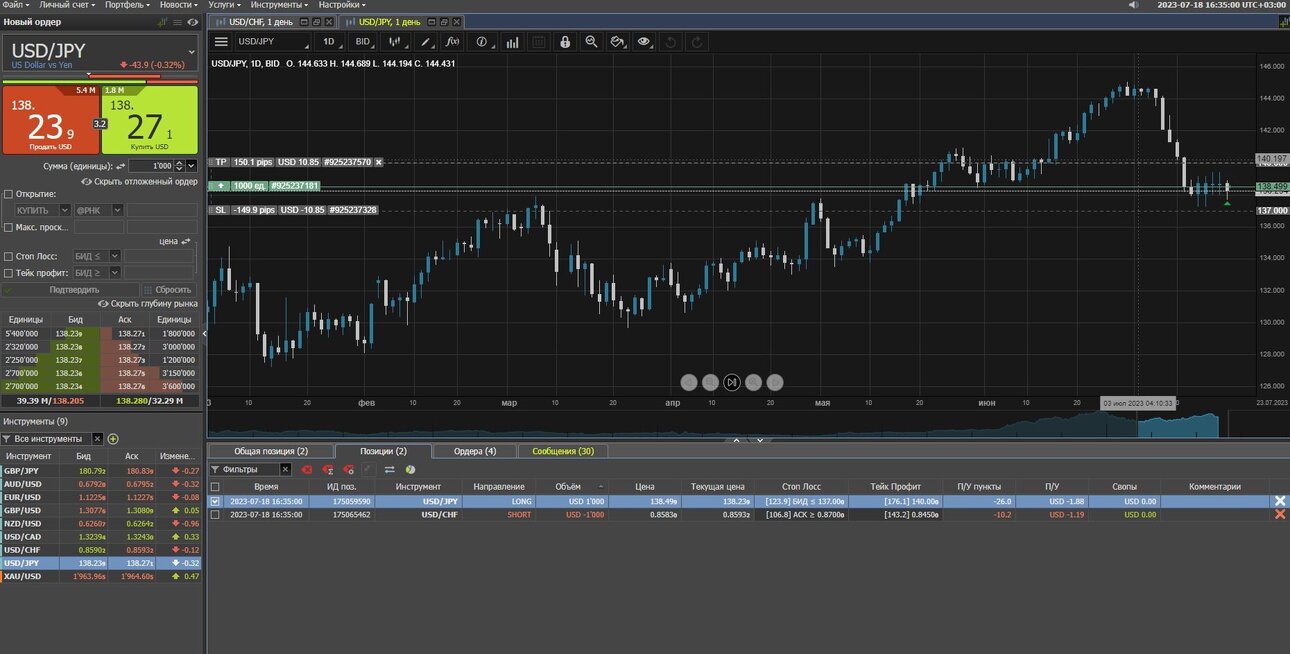Close the USD/JPY position with red X
Screen dimensions: 1290x654
point(1279,501)
